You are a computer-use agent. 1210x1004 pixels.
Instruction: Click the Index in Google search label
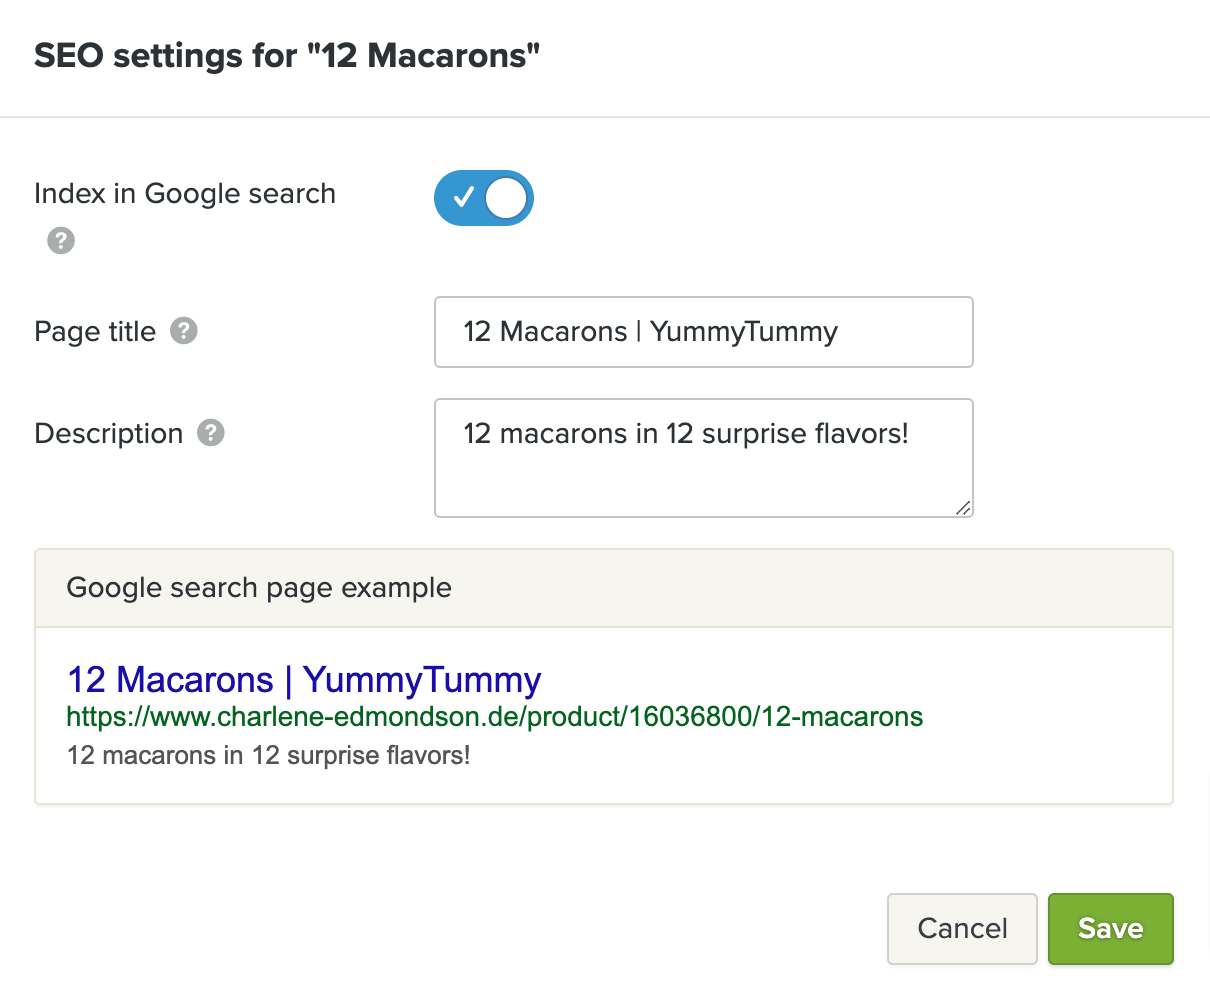tap(185, 194)
